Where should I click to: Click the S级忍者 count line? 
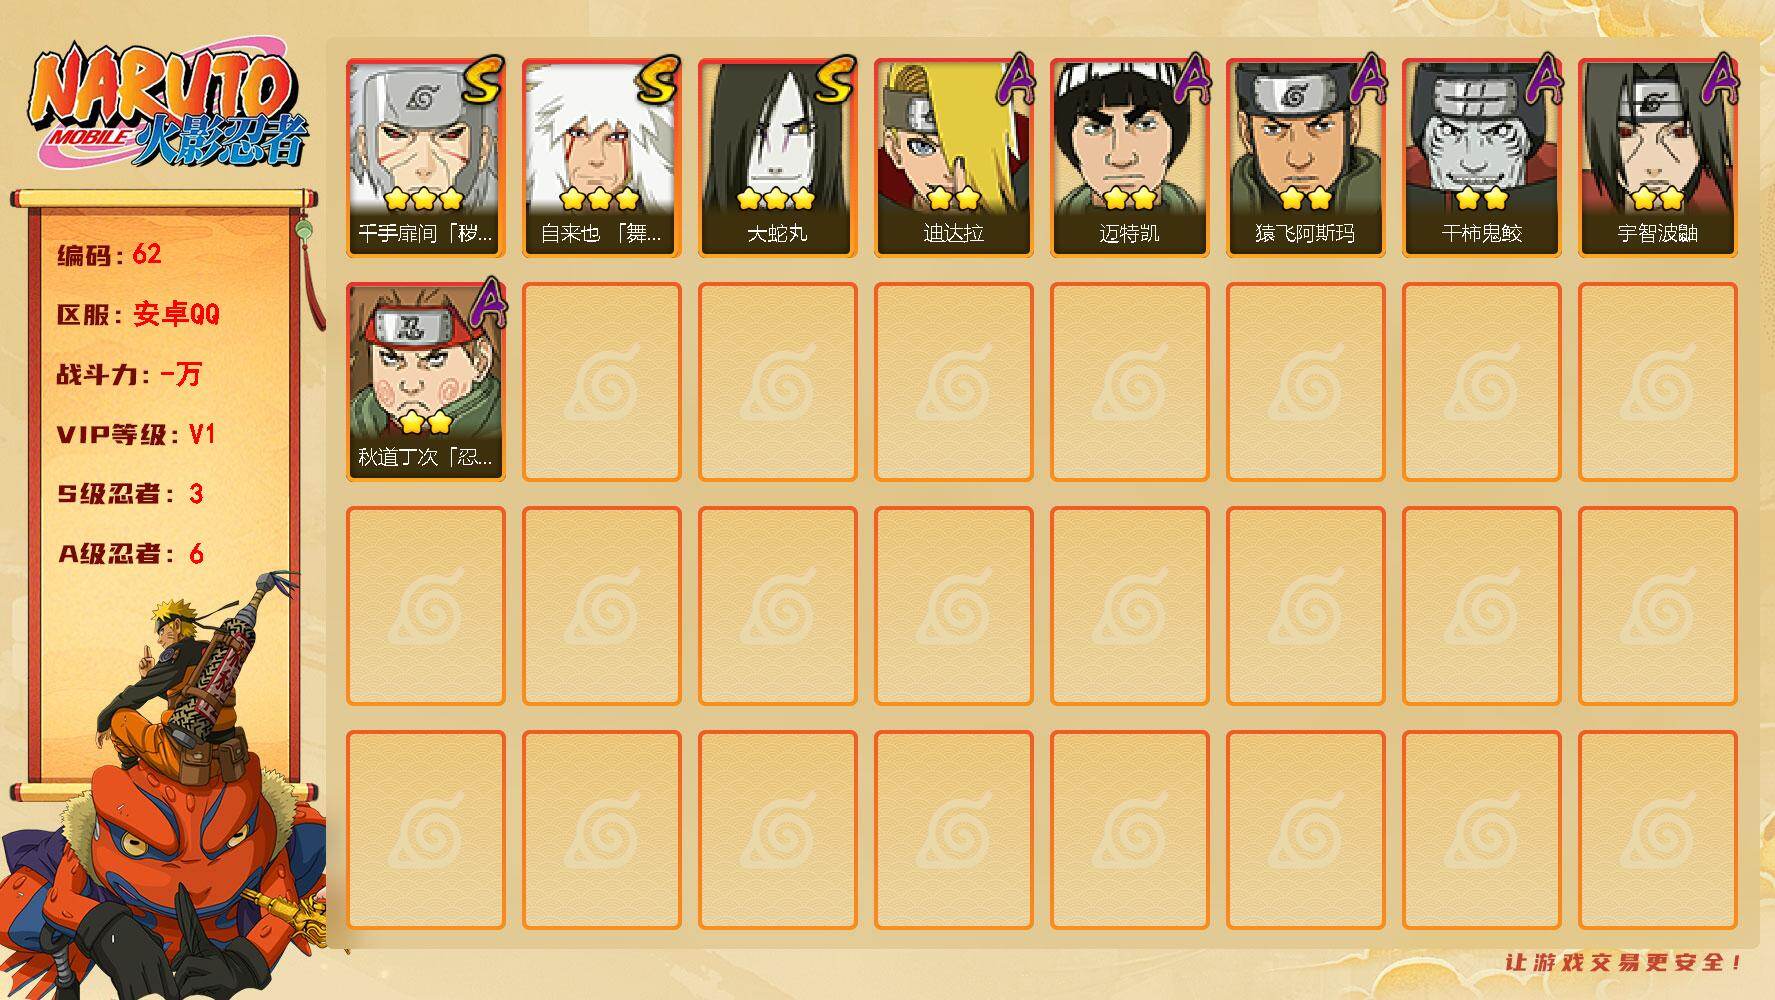coord(130,494)
